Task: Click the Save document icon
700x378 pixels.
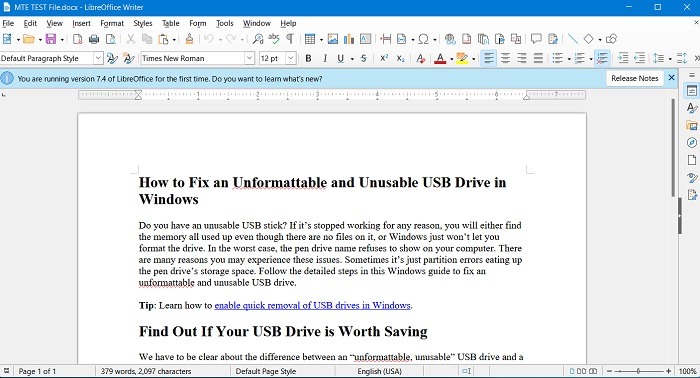Action: [51, 39]
